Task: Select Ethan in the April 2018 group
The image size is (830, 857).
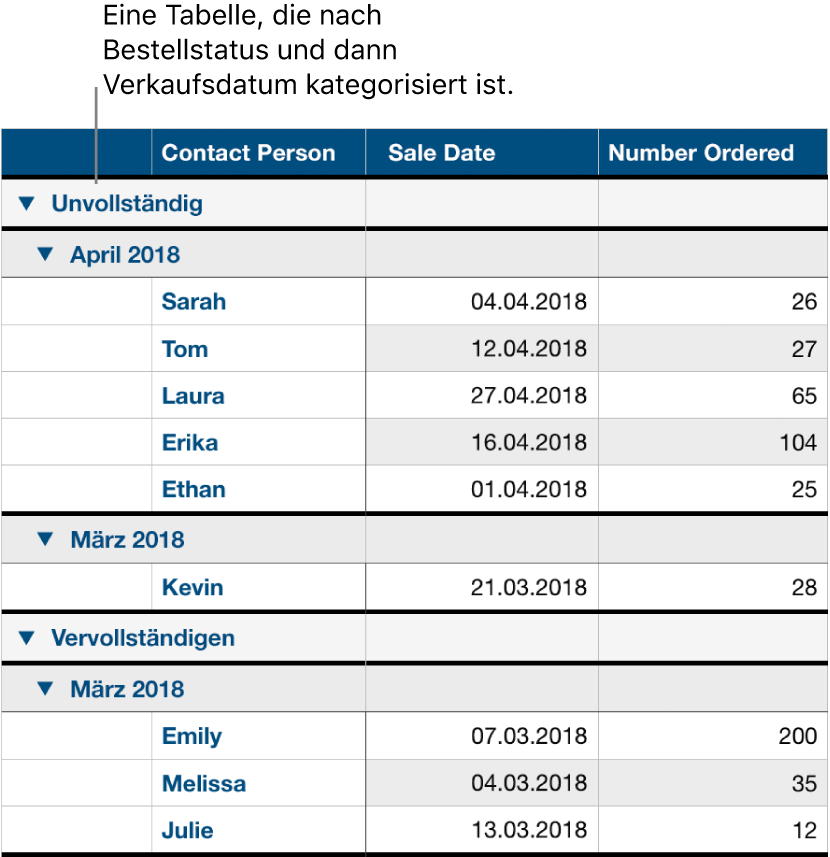Action: (192, 489)
